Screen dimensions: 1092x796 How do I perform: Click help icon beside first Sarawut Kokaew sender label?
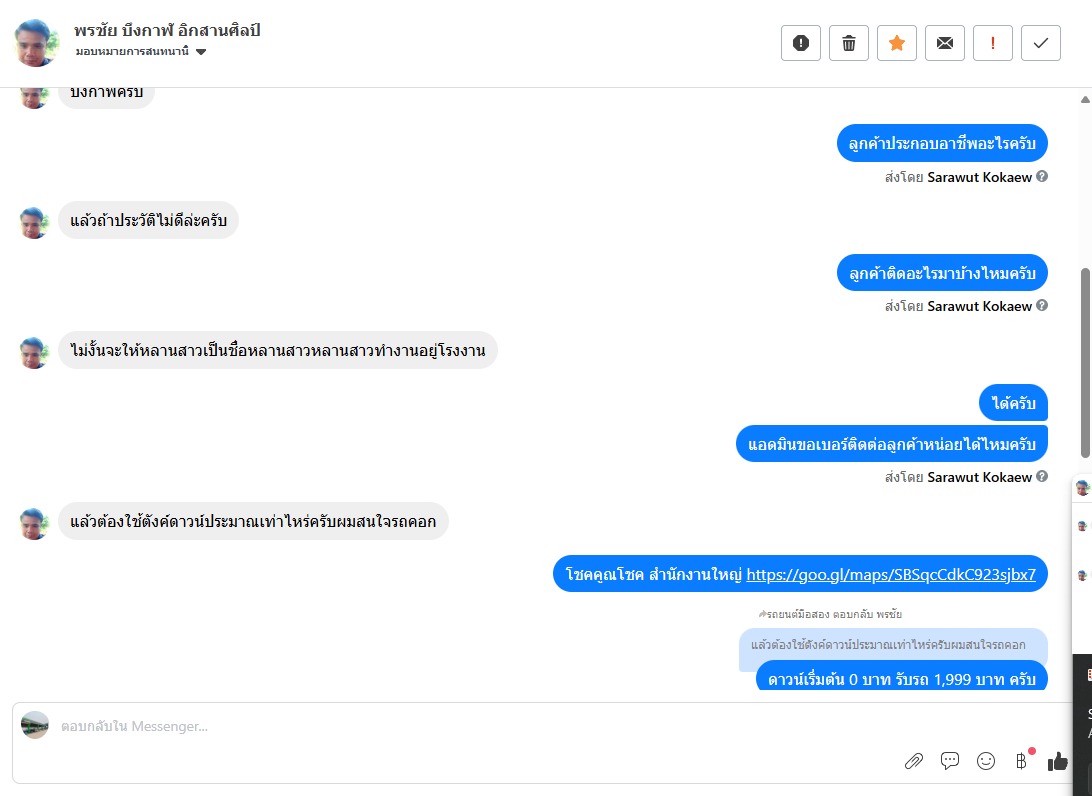click(x=1042, y=176)
